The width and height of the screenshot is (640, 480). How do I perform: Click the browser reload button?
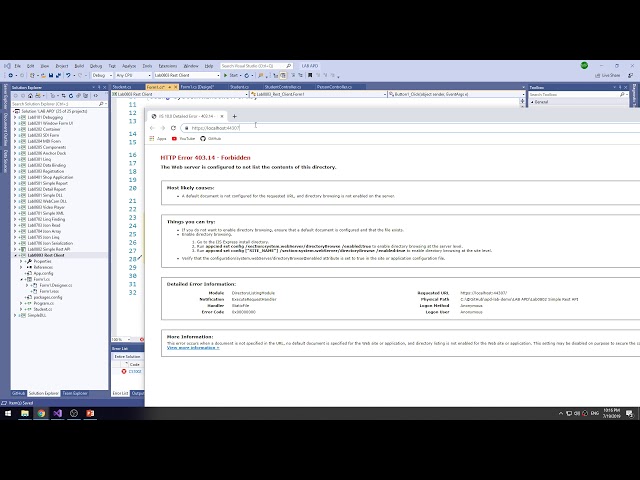coord(173,128)
